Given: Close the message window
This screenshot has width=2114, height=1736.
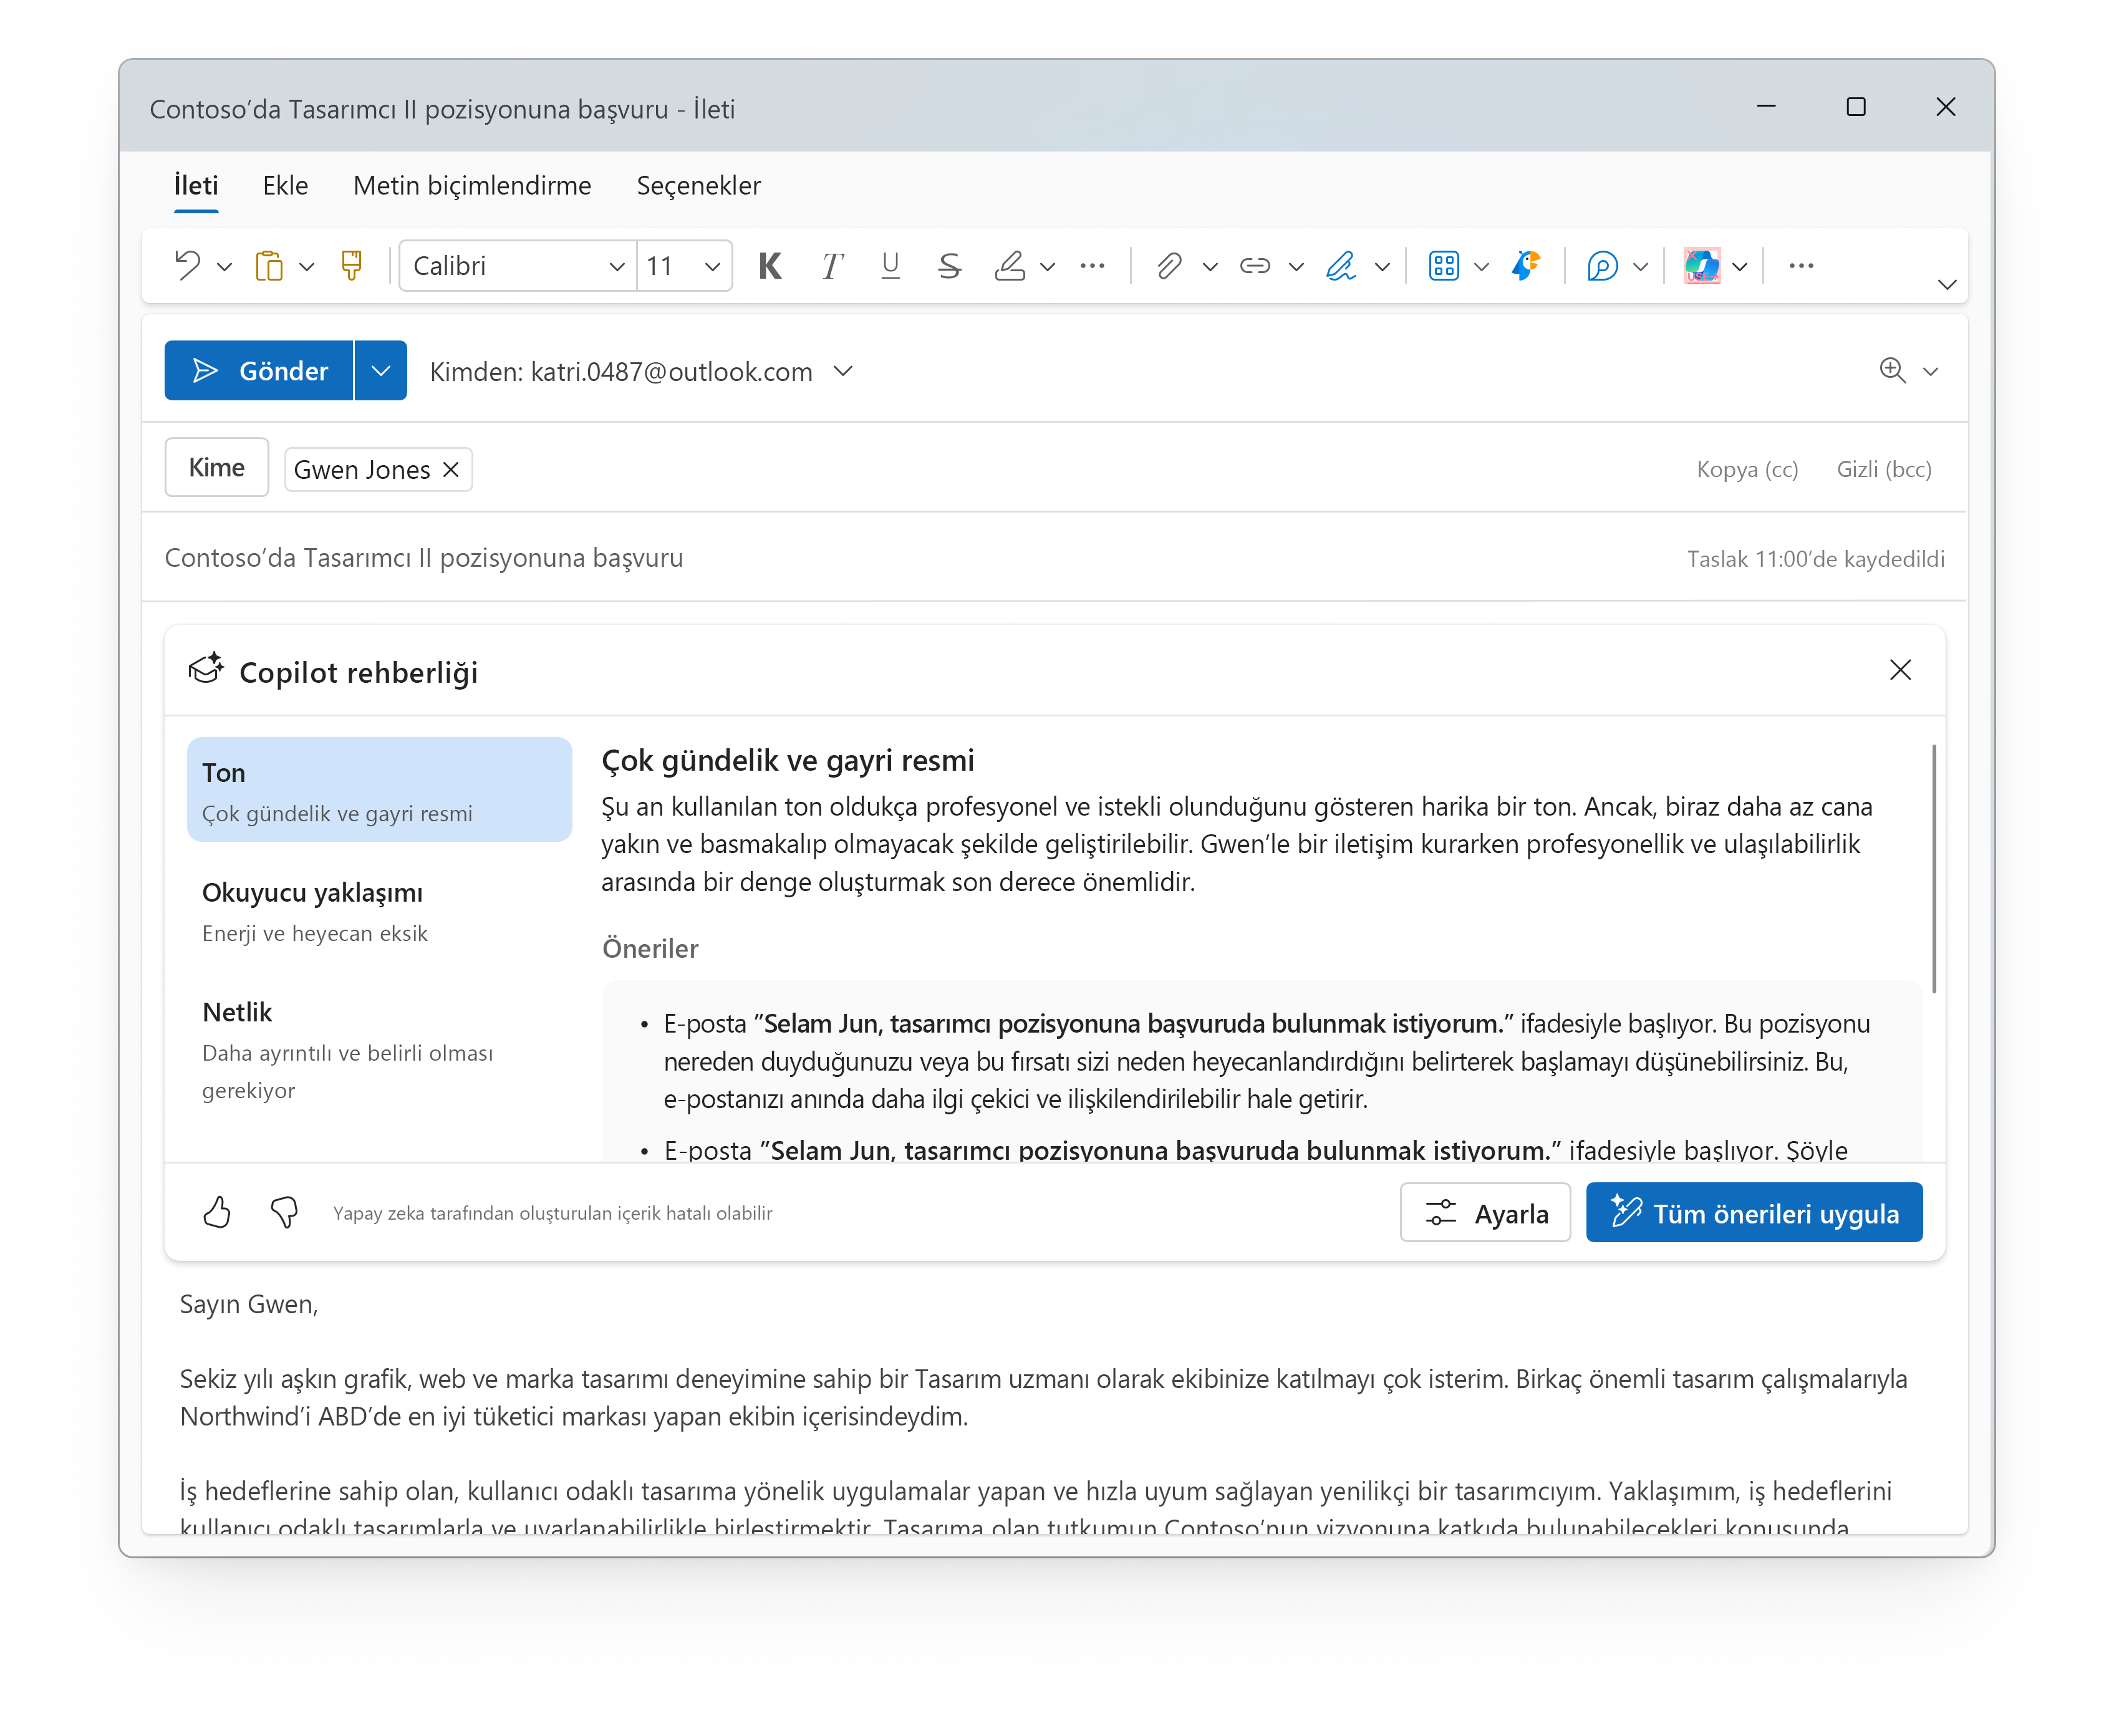Looking at the screenshot, I should click(1945, 107).
